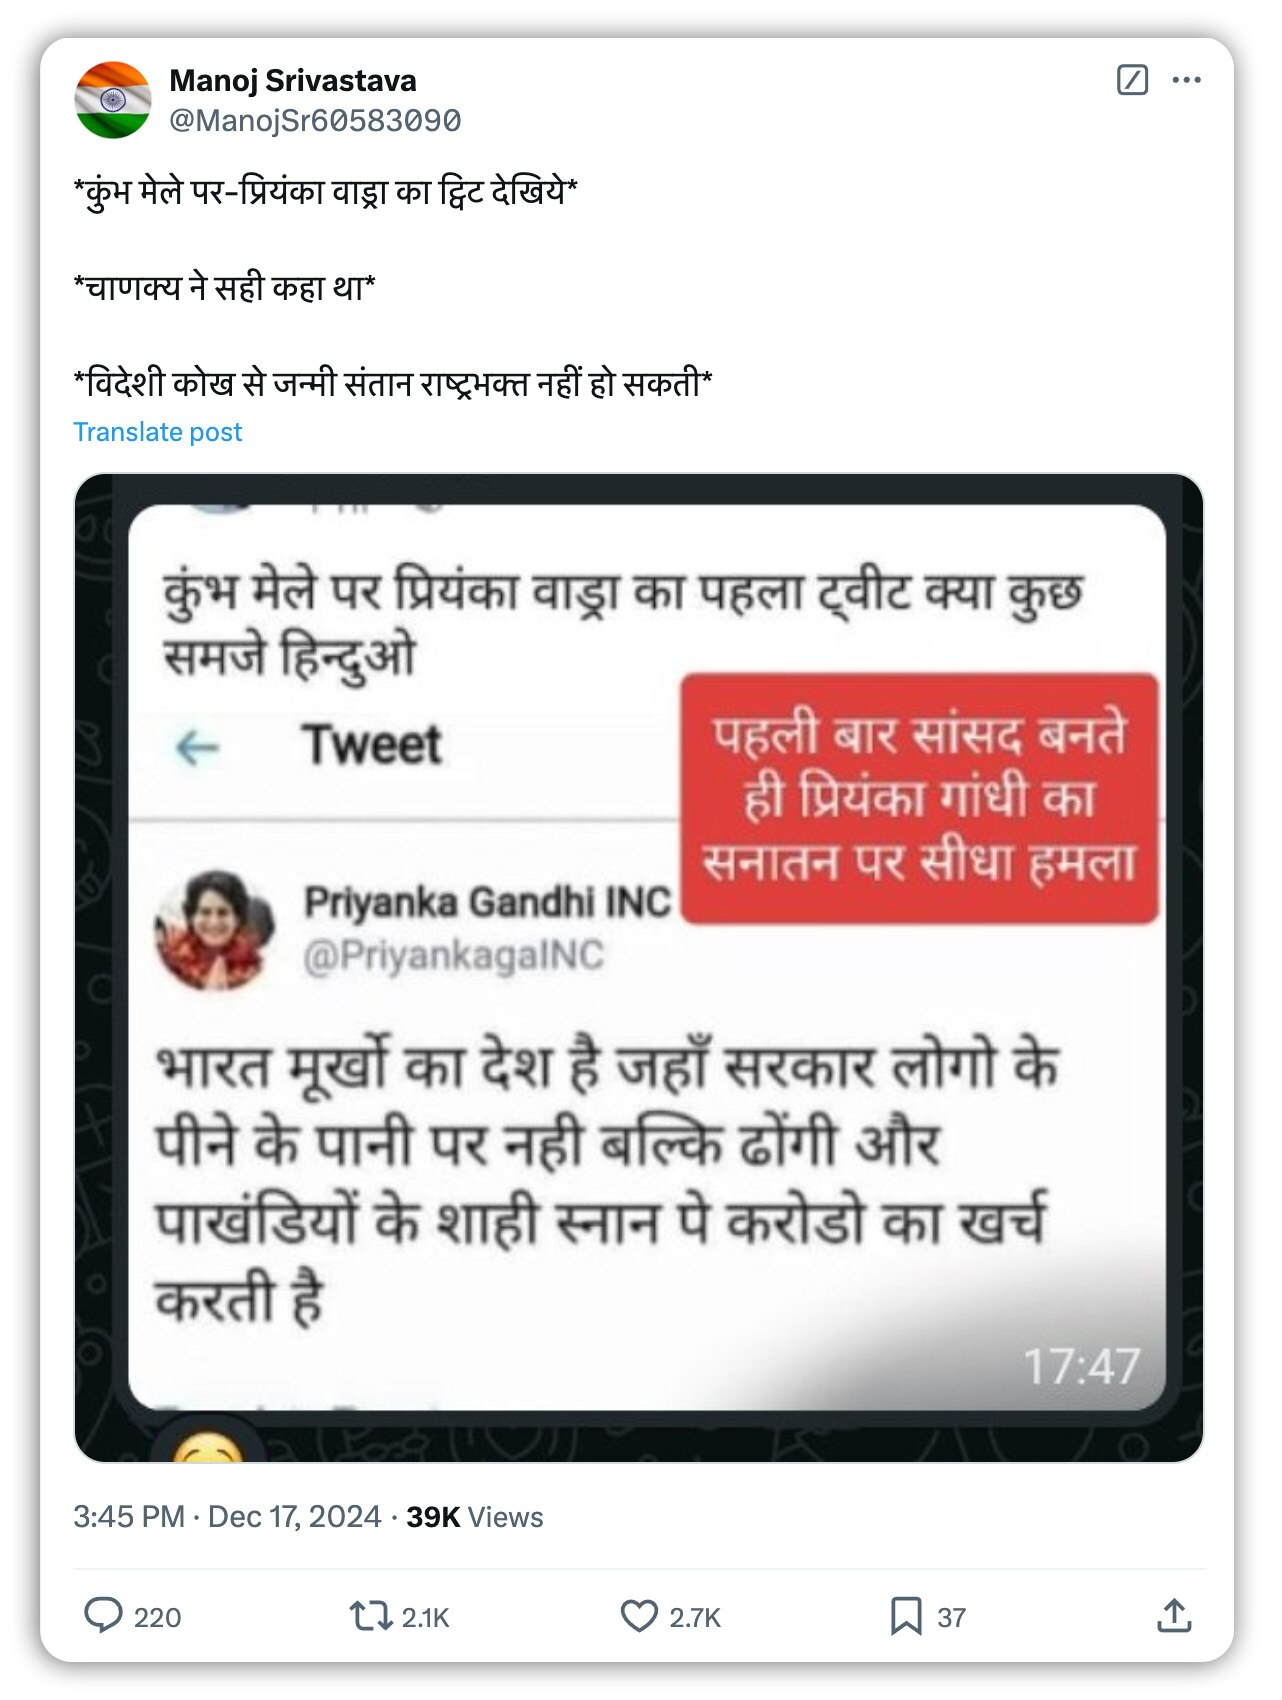Click the red Hindi caption box in image
The height and width of the screenshot is (1700, 1282).
click(919, 798)
